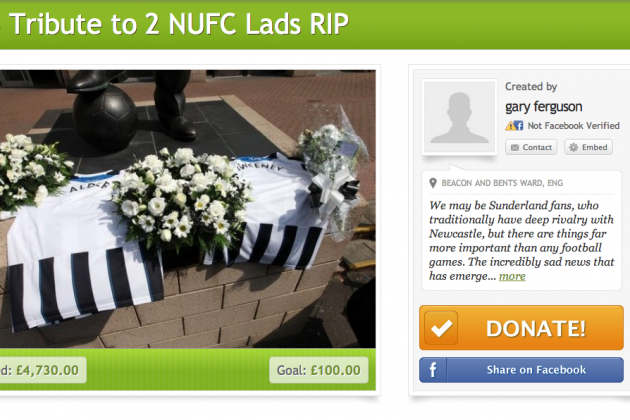
Task: Click the tribute photo of shirts and flowers
Action: [188, 209]
